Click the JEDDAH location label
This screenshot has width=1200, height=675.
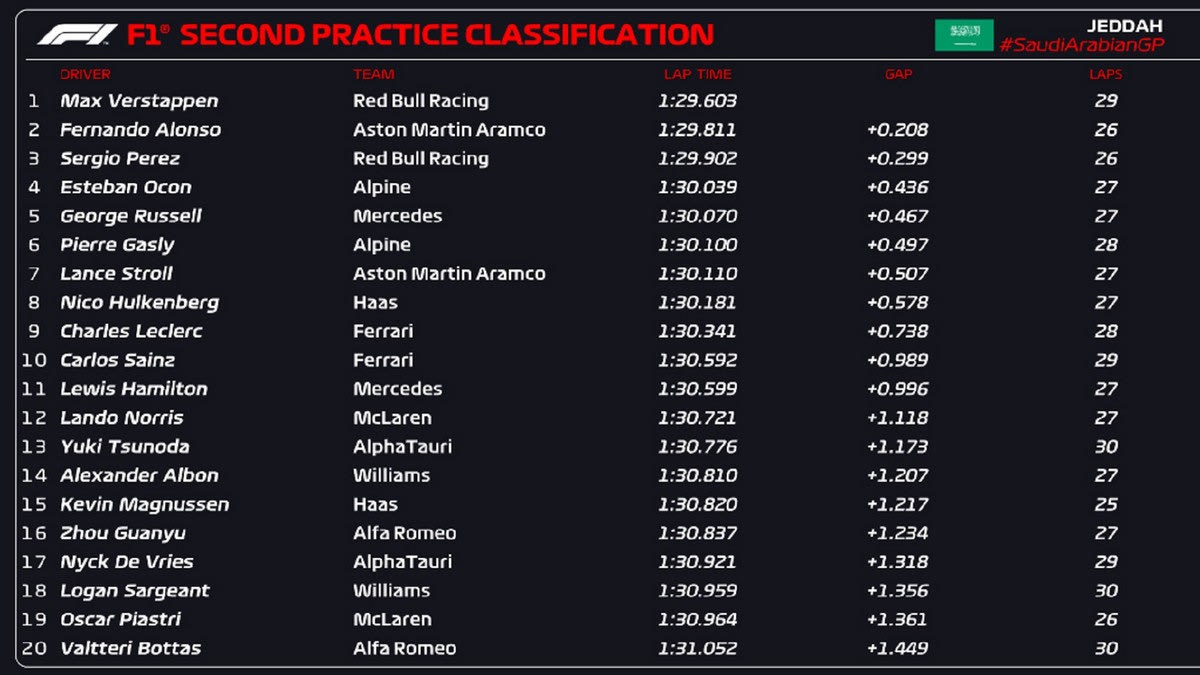click(1124, 26)
